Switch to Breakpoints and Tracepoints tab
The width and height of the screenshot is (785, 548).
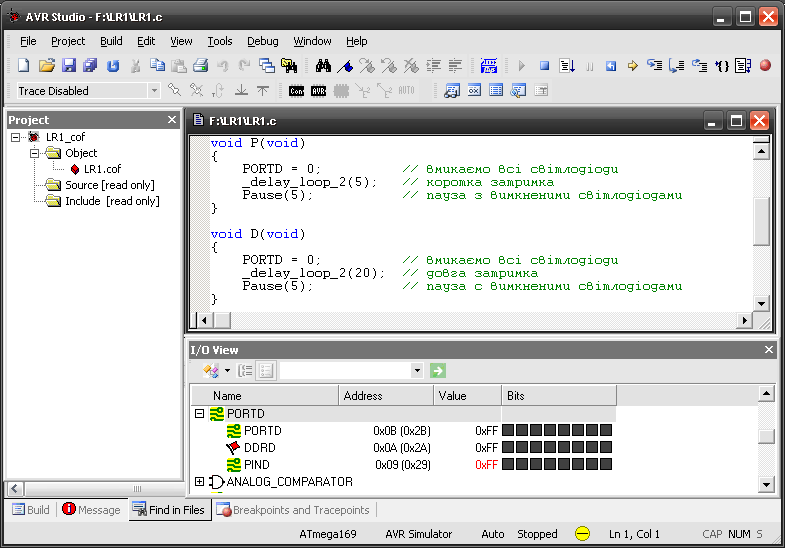click(293, 510)
